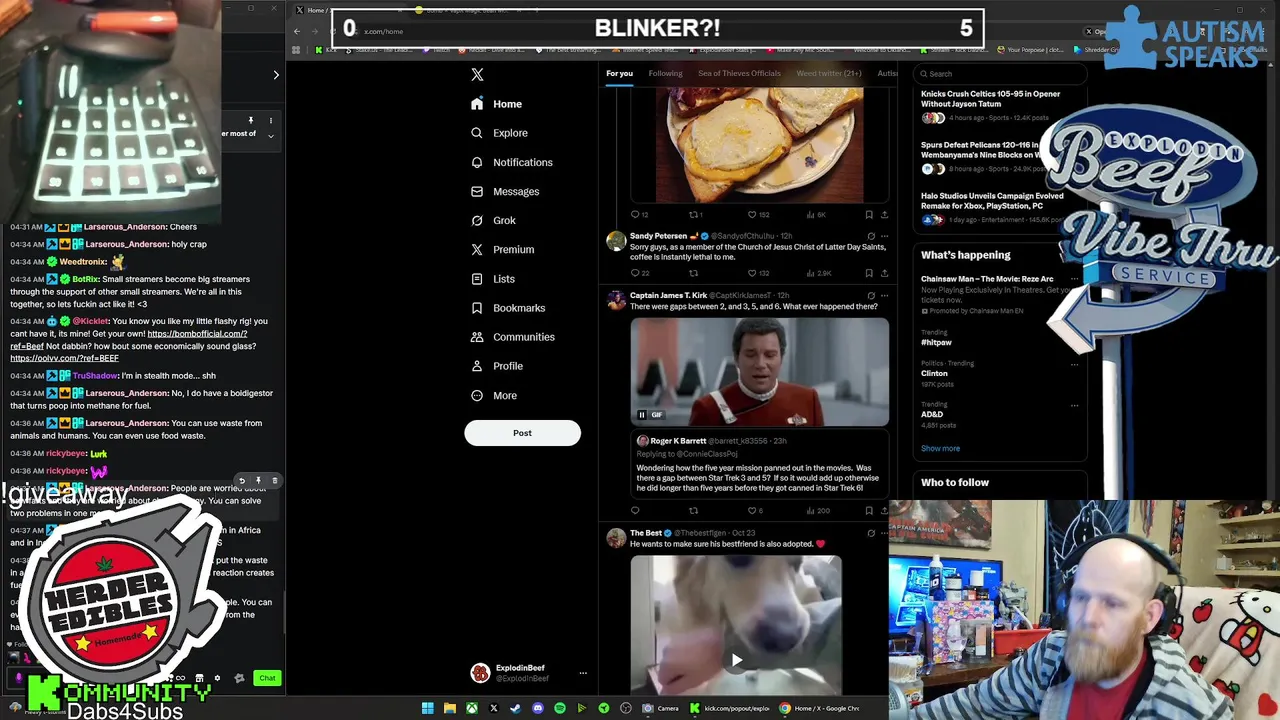Bookmark the sandwich photo tweet
The width and height of the screenshot is (1280, 720).
coord(869,214)
